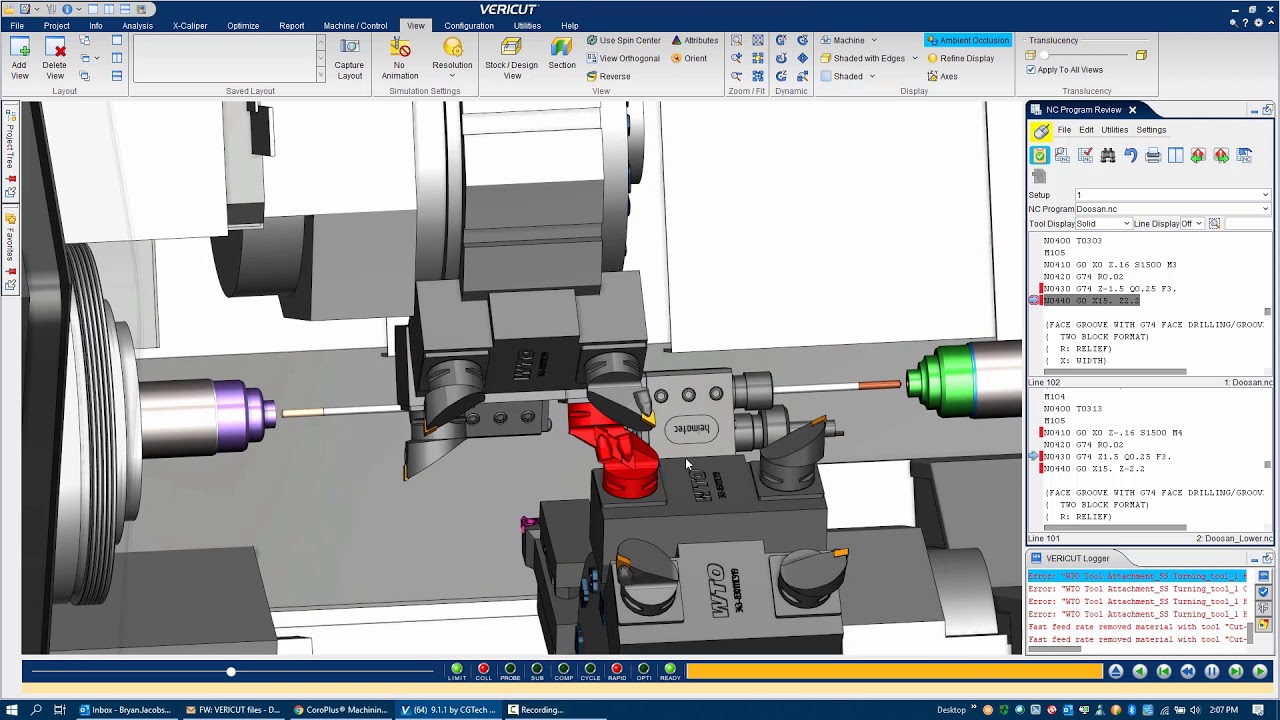This screenshot has width=1280, height=720.
Task: Click the yellow mouse pick mode icon
Action: pos(1041,131)
